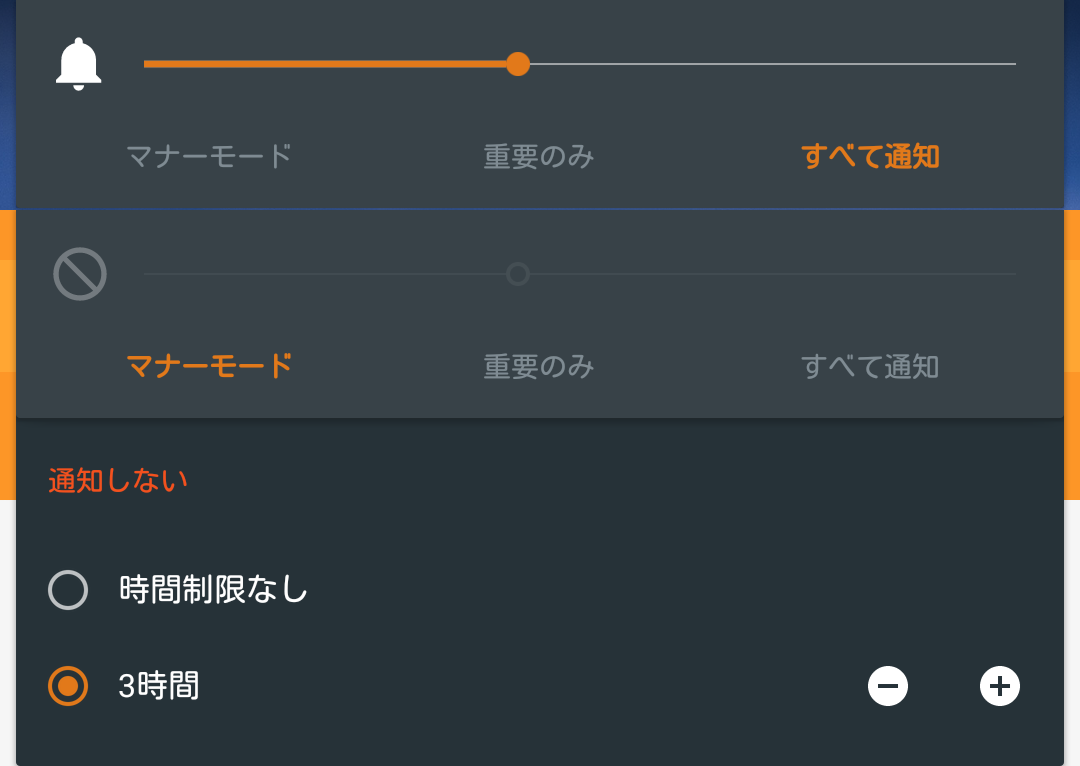Choose 重要のみ in the upper panel
Screen dimensions: 1080x766
tap(539, 156)
